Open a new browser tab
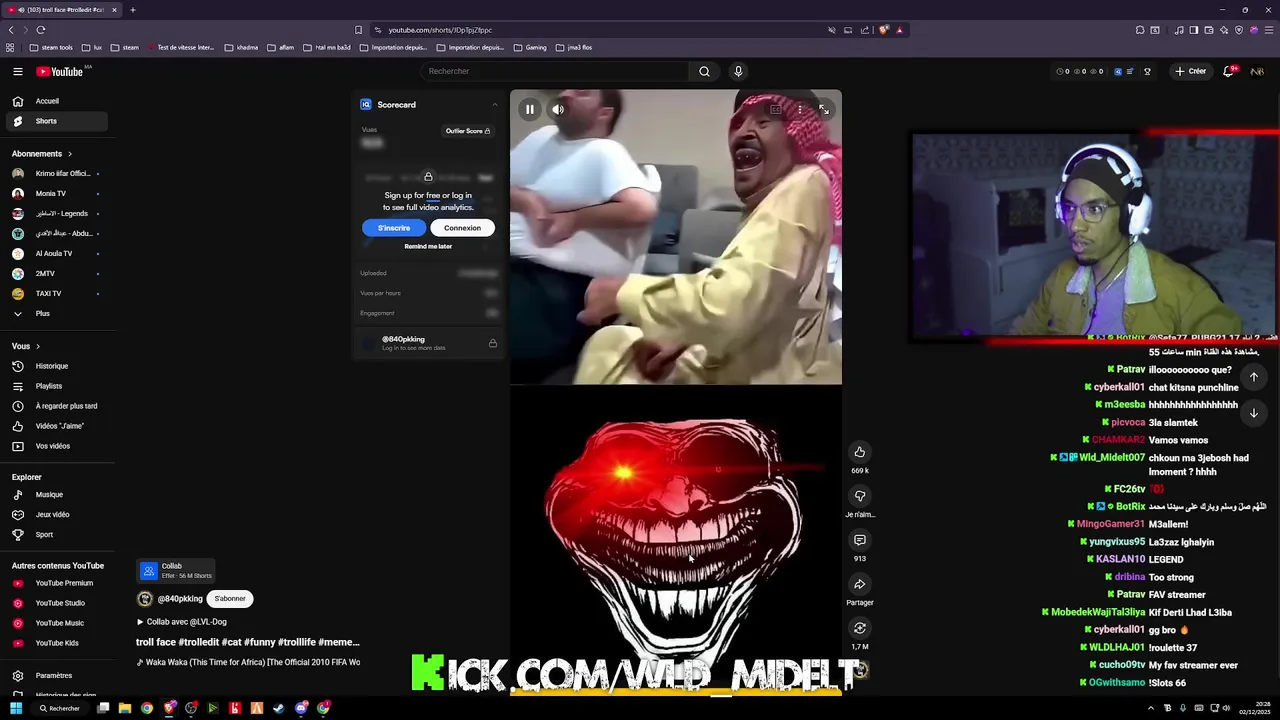The width and height of the screenshot is (1280, 720). [132, 10]
